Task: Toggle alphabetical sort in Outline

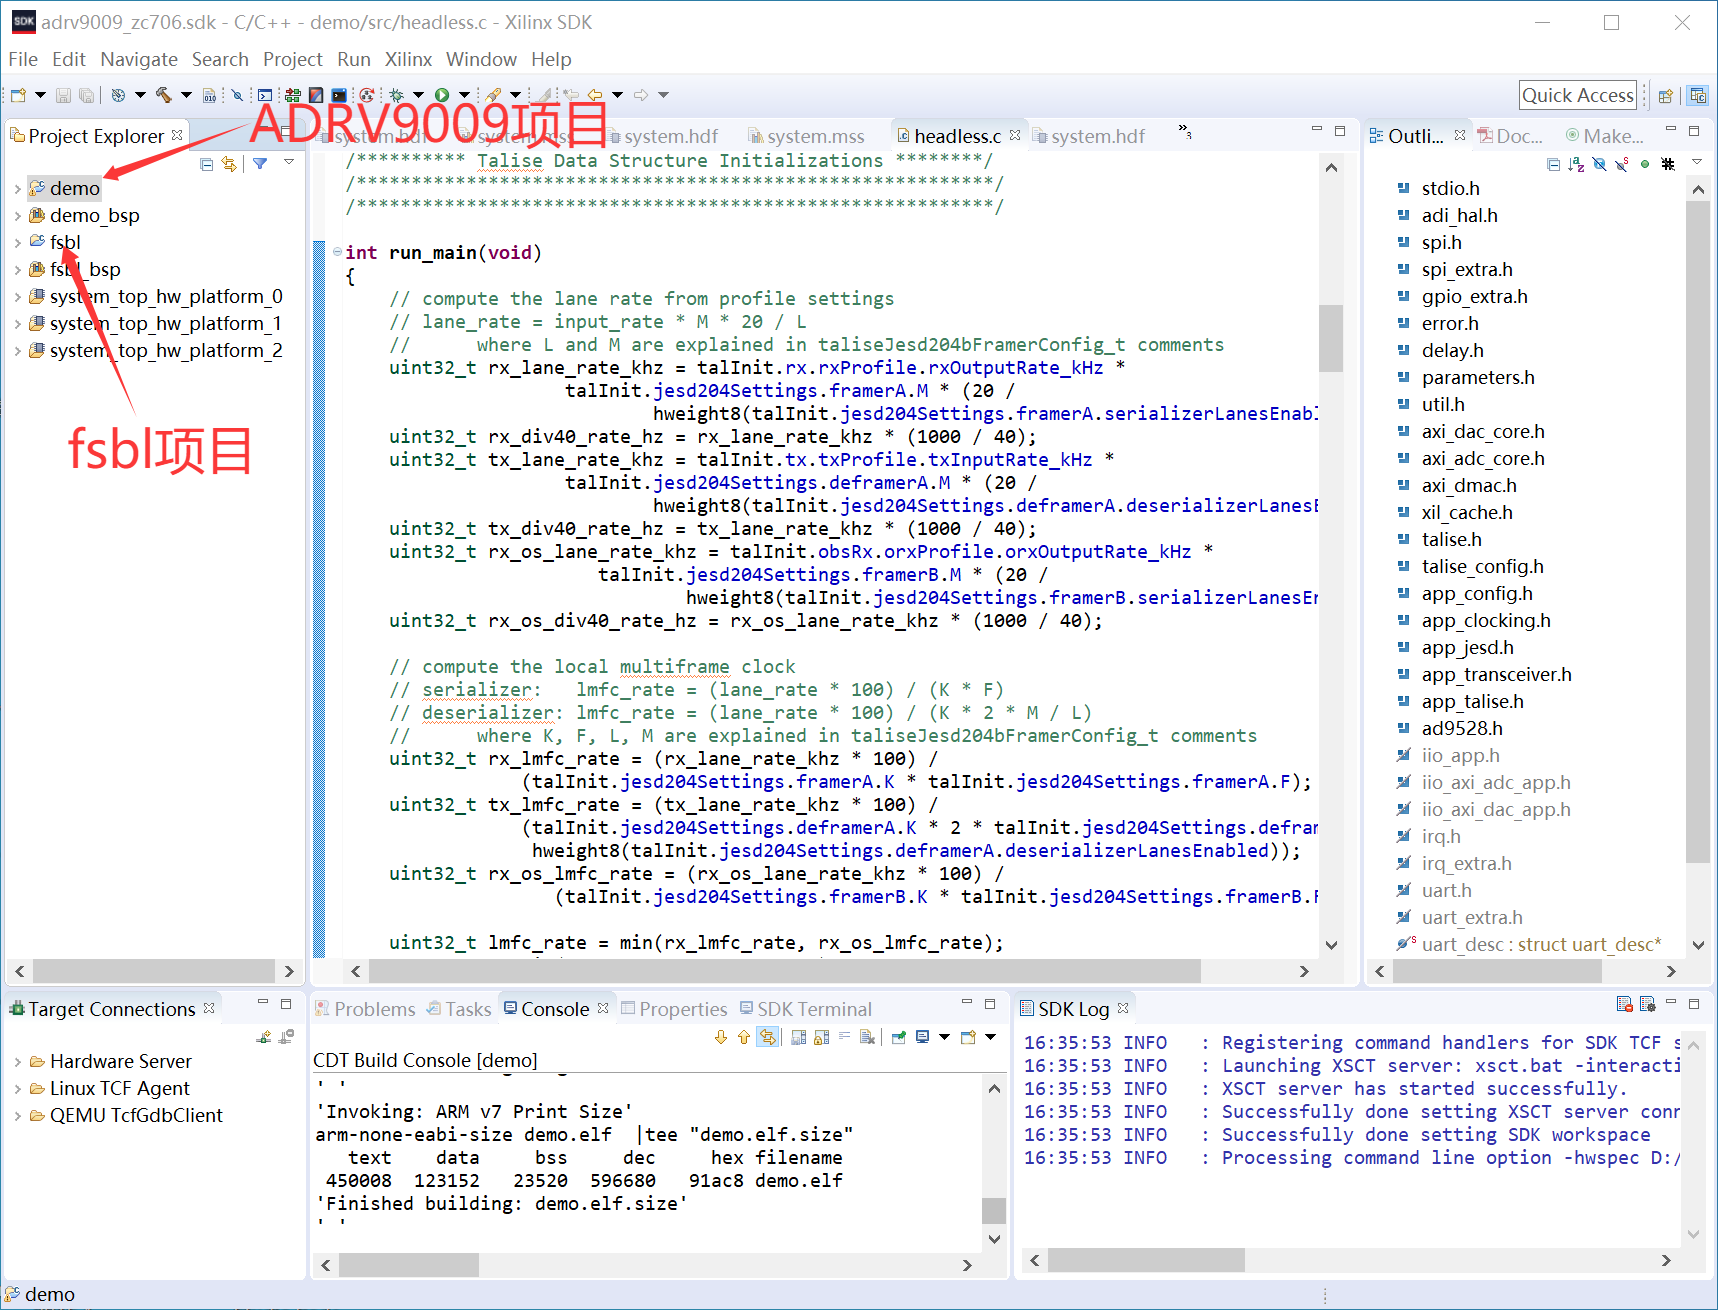Action: (x=1576, y=164)
